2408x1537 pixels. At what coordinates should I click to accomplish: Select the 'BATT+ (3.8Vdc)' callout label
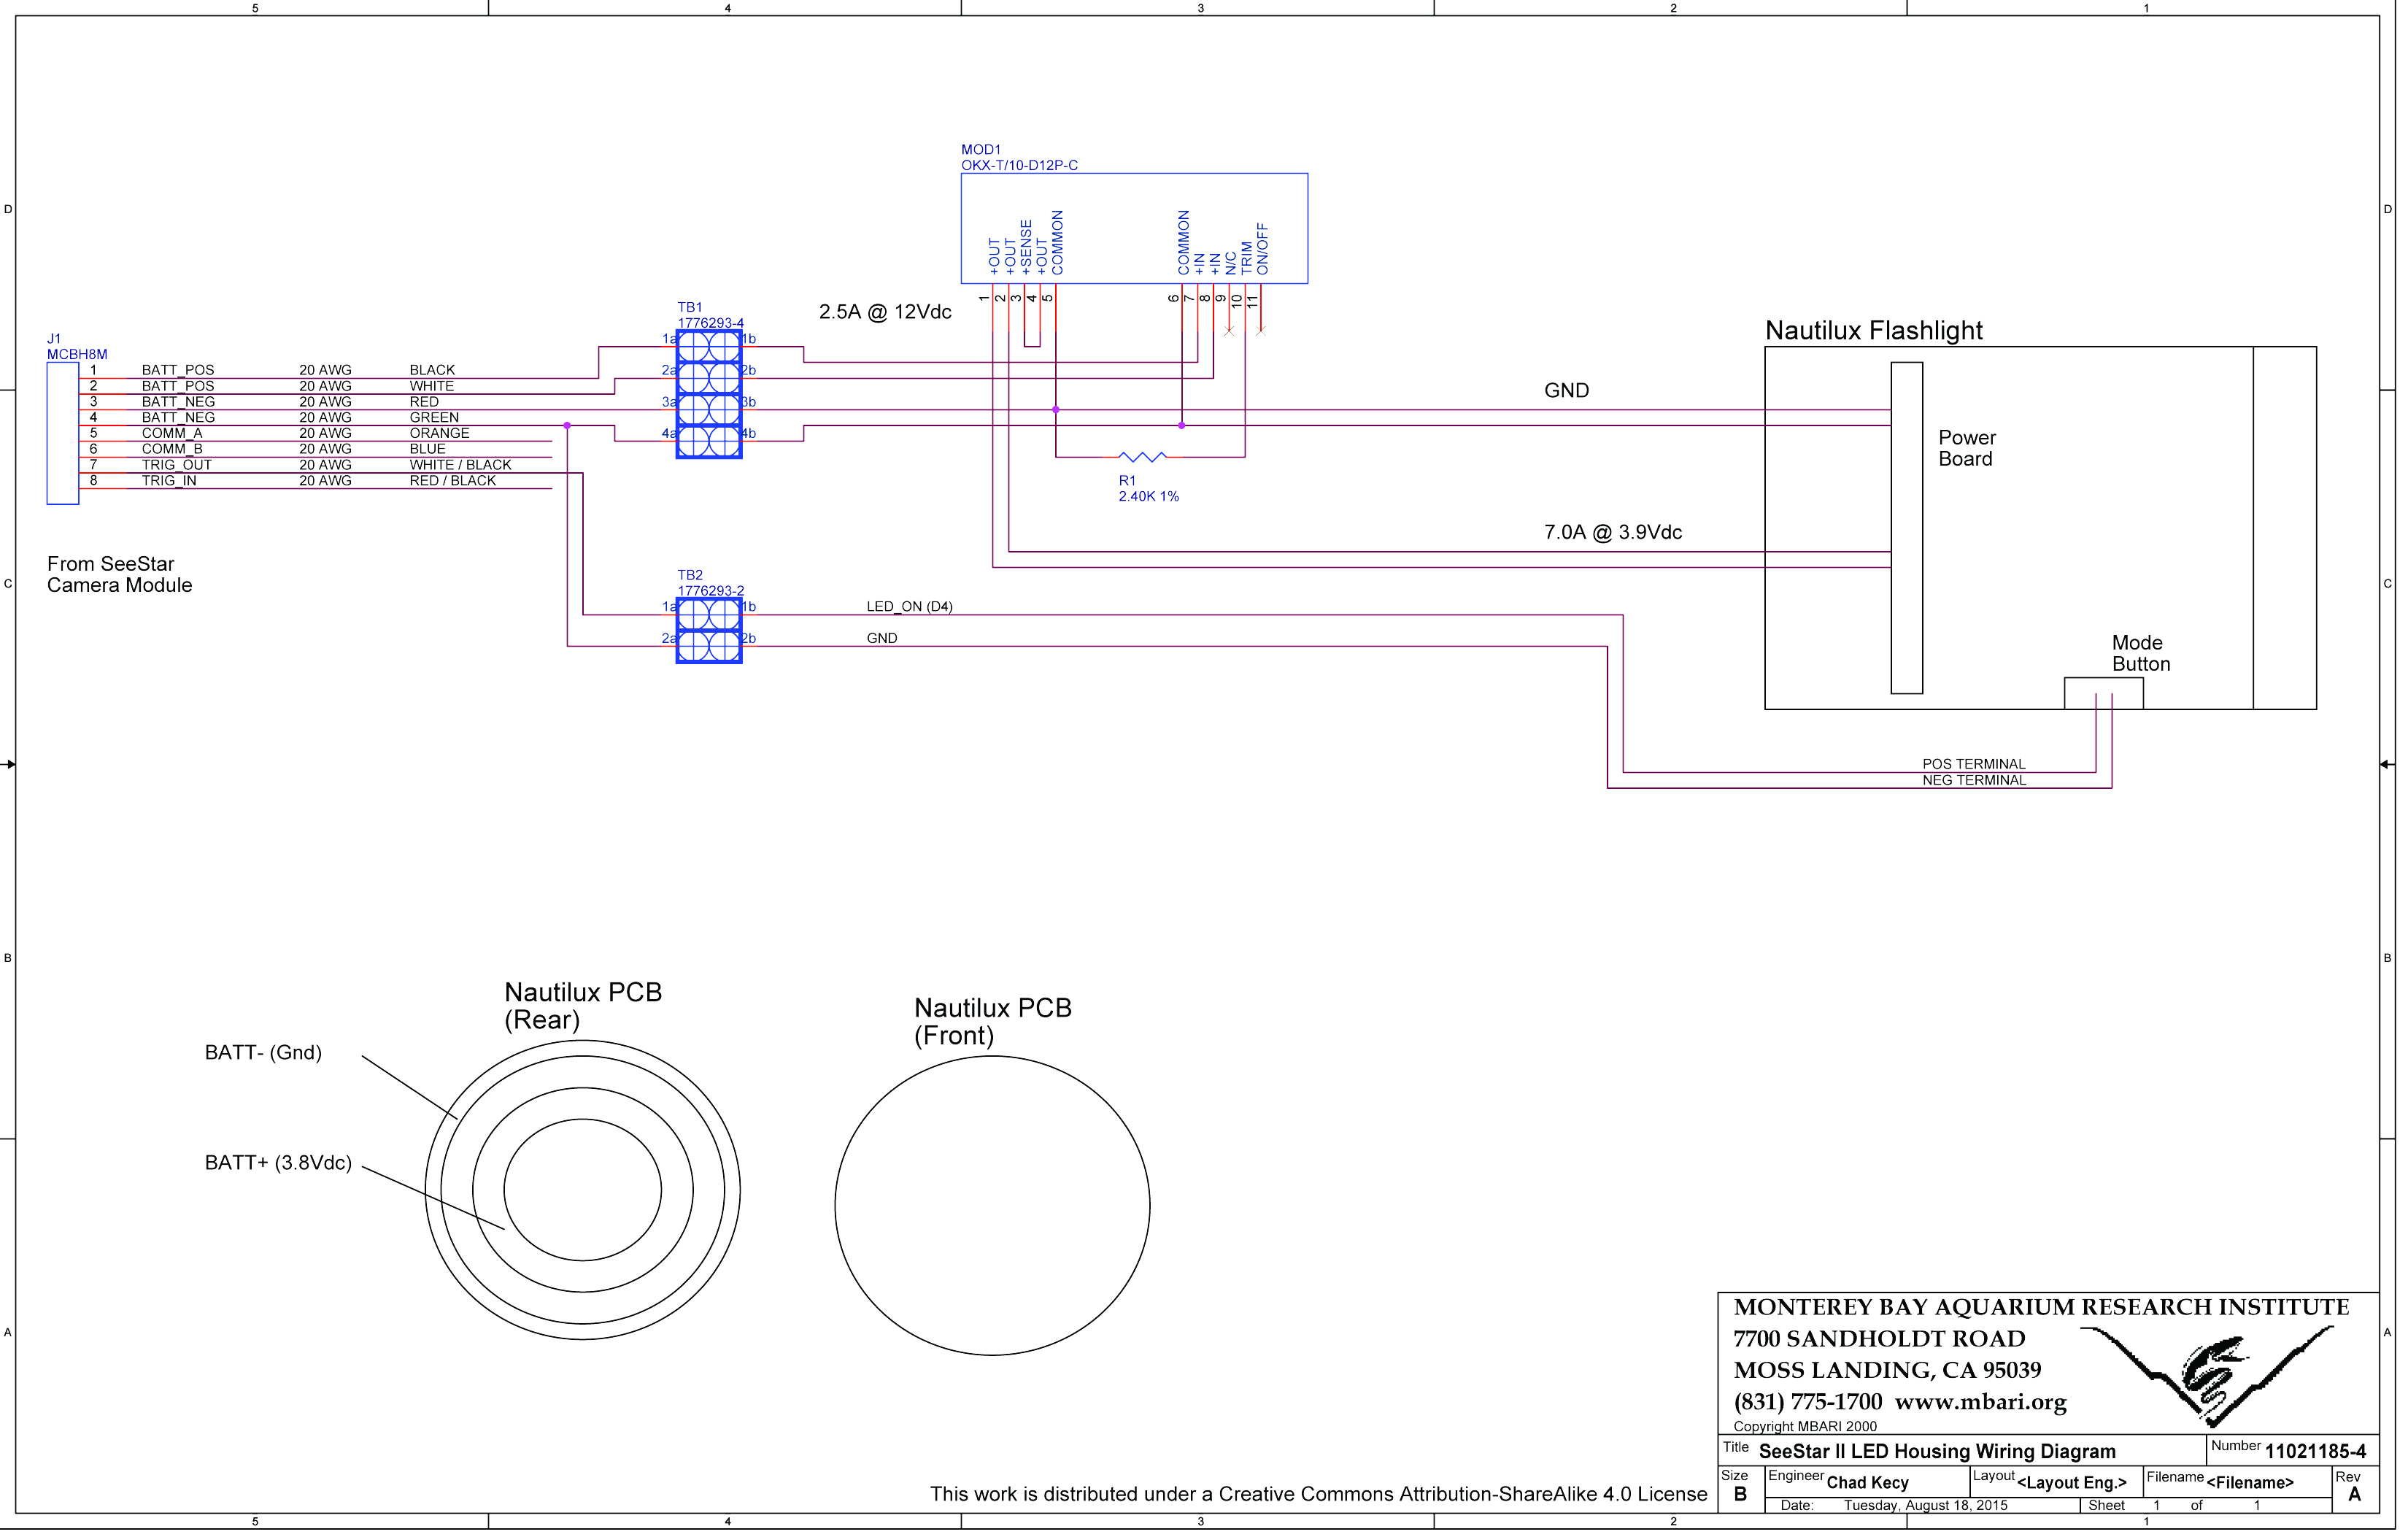[278, 1163]
